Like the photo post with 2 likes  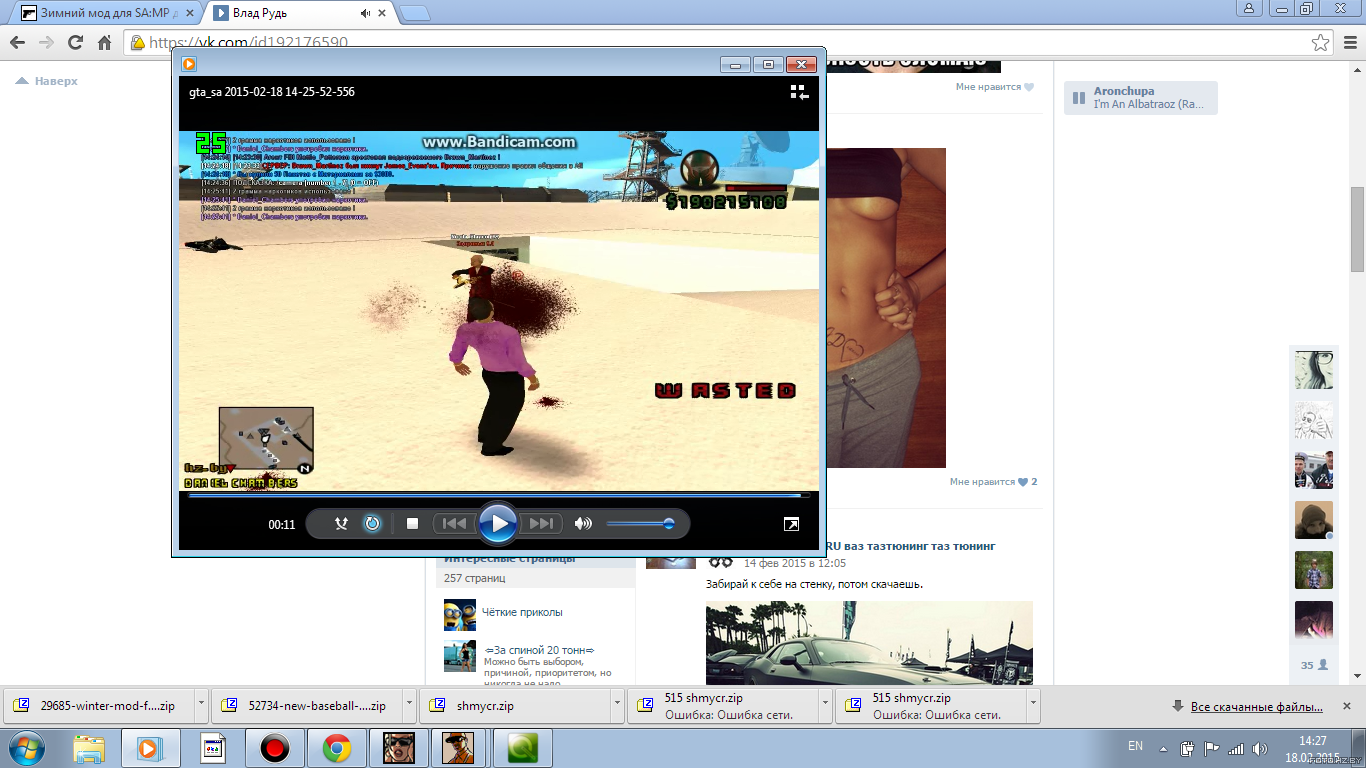[x=993, y=482]
